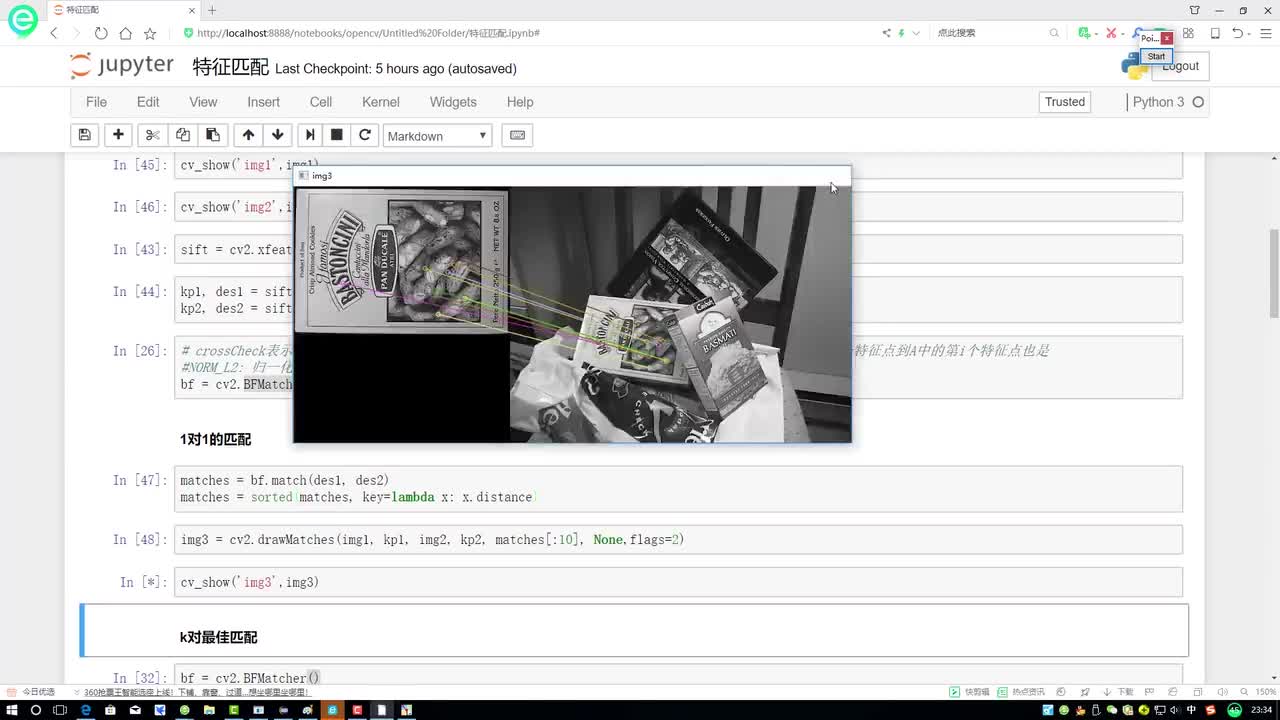Rename the notebook by clicking its title
1280x720 pixels.
click(230, 67)
